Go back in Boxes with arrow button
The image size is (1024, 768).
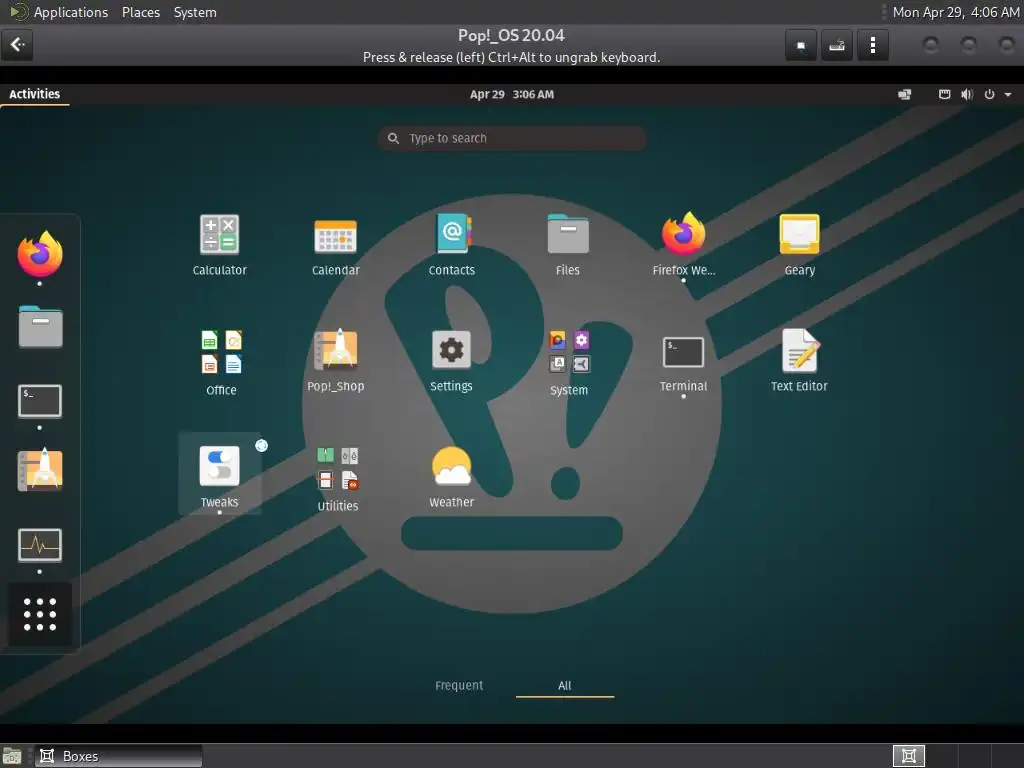[17, 44]
